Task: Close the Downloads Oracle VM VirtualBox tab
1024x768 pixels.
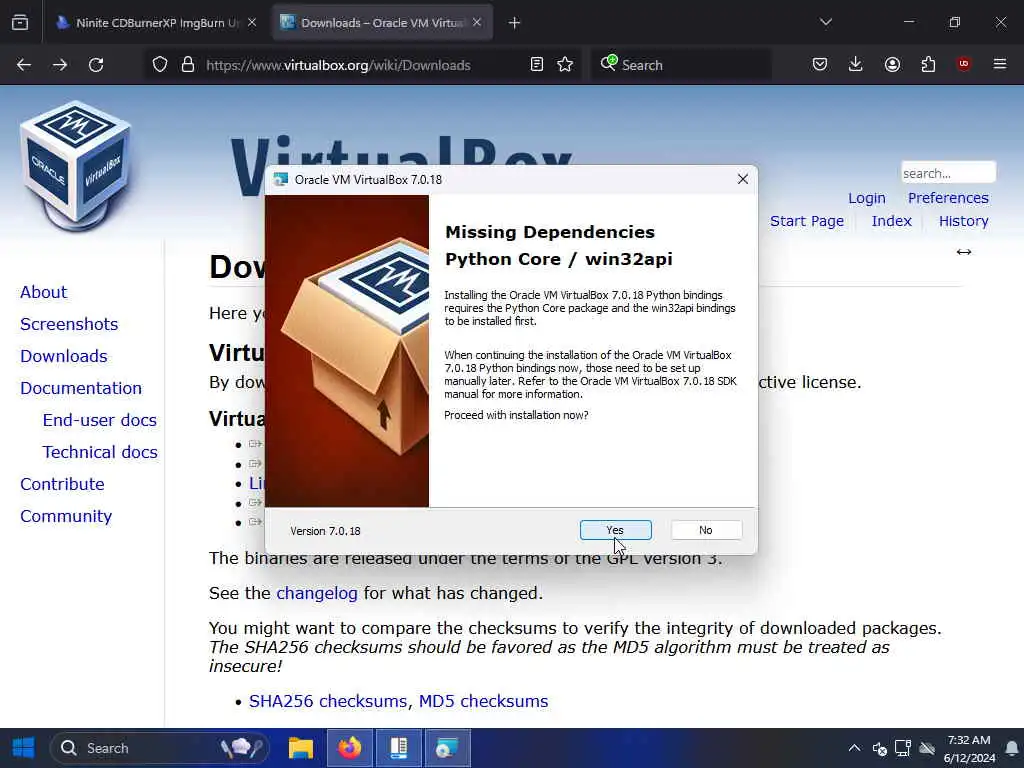Action: (477, 23)
